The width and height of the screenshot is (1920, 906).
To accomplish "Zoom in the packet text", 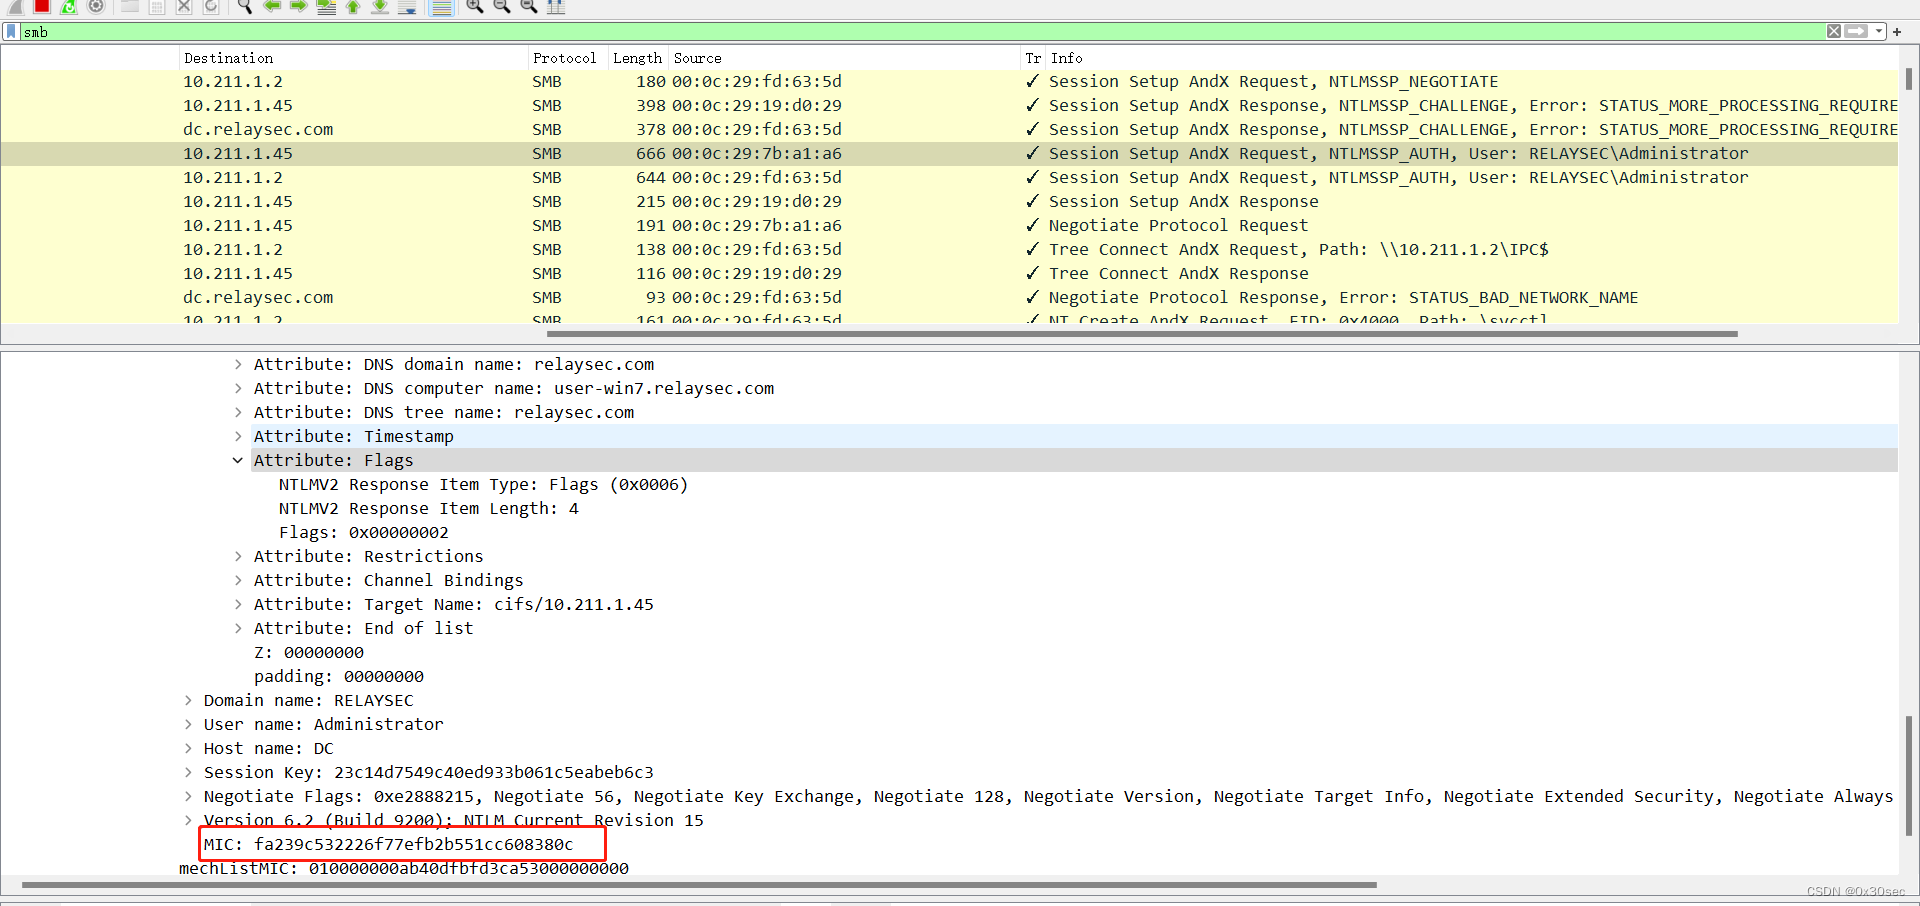I will (x=475, y=6).
